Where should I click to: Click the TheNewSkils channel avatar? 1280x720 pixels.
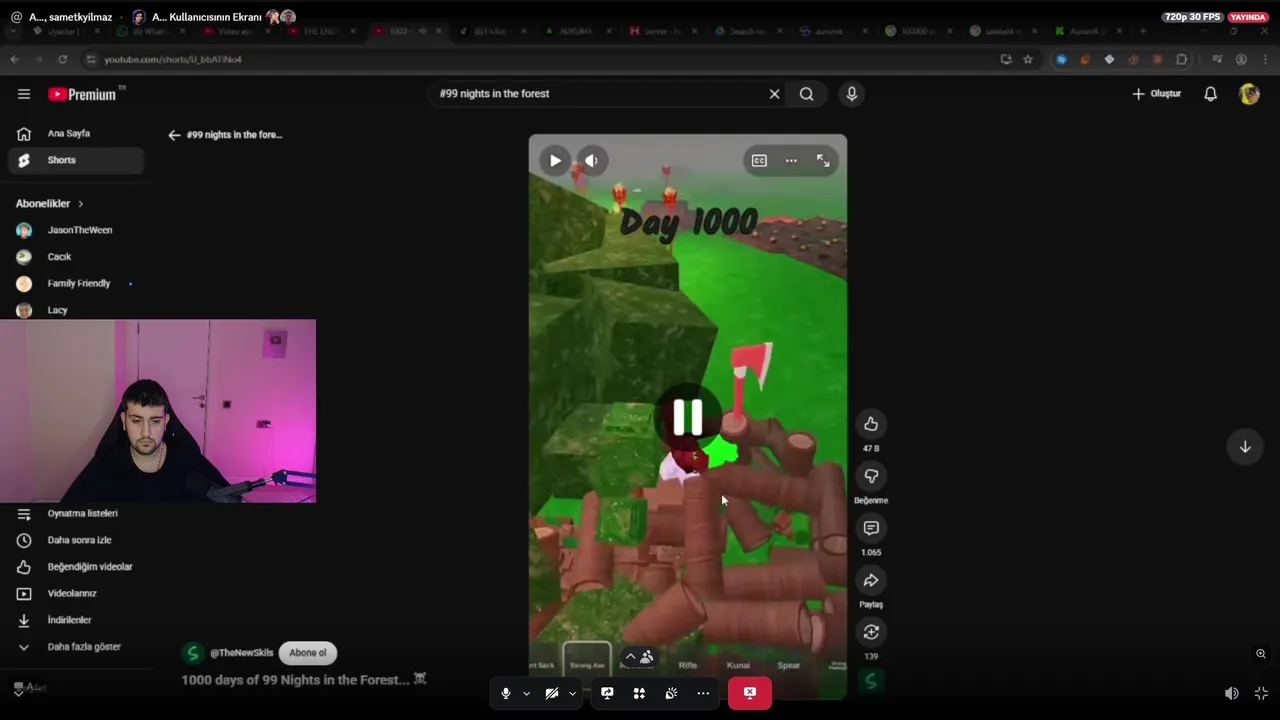coord(193,653)
